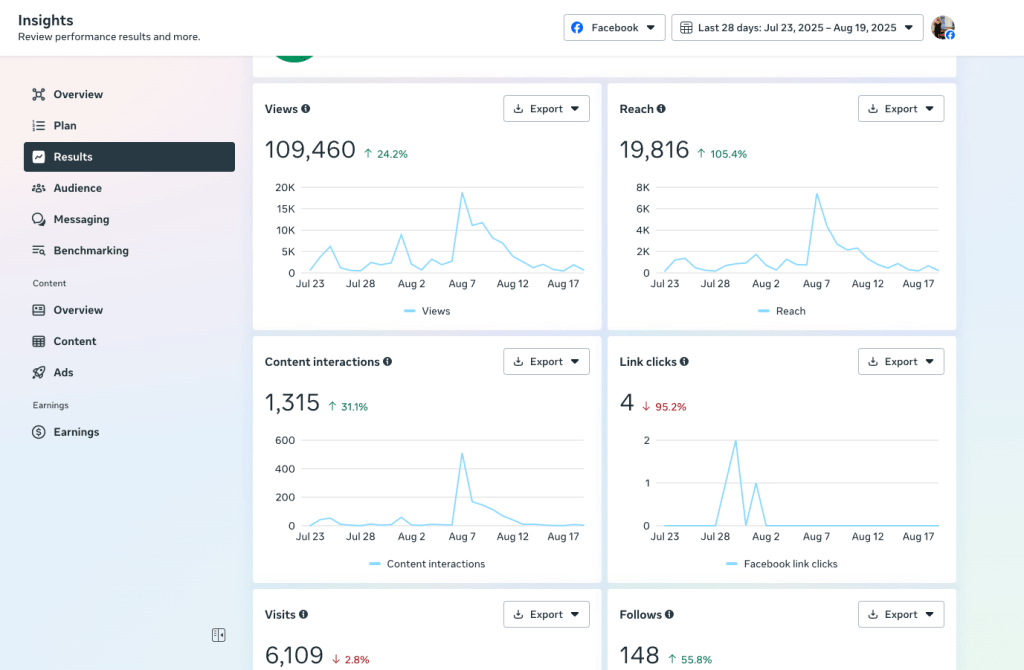Viewport: 1024px width, 670px height.
Task: Open the Facebook platform dropdown
Action: point(614,28)
